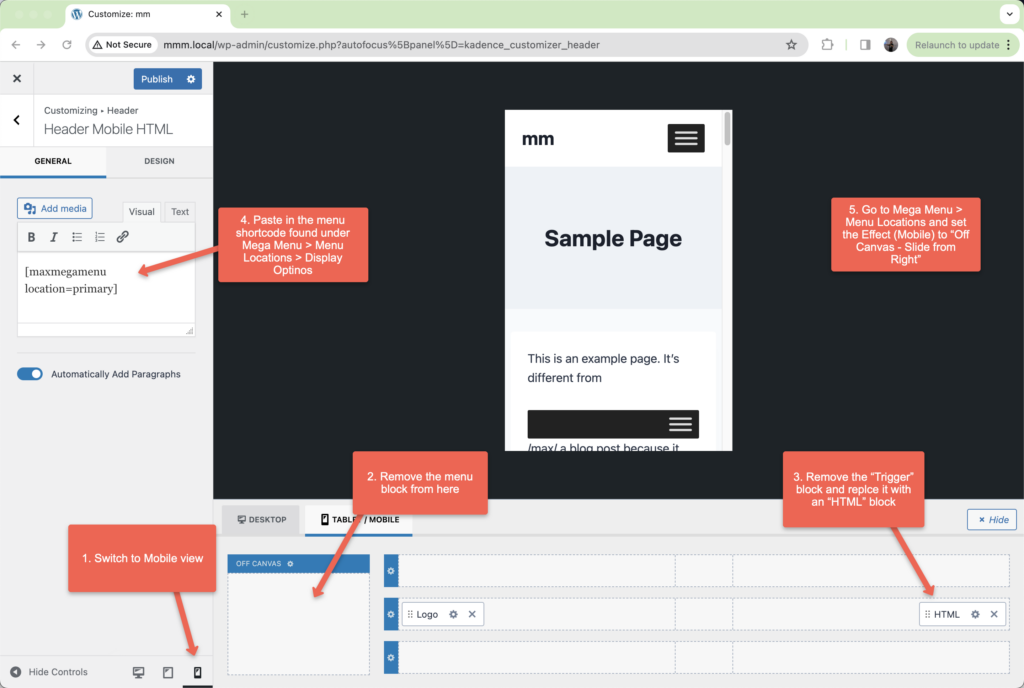The width and height of the screenshot is (1024, 688).
Task: Switch to tablet preview device icon
Action: coord(168,672)
